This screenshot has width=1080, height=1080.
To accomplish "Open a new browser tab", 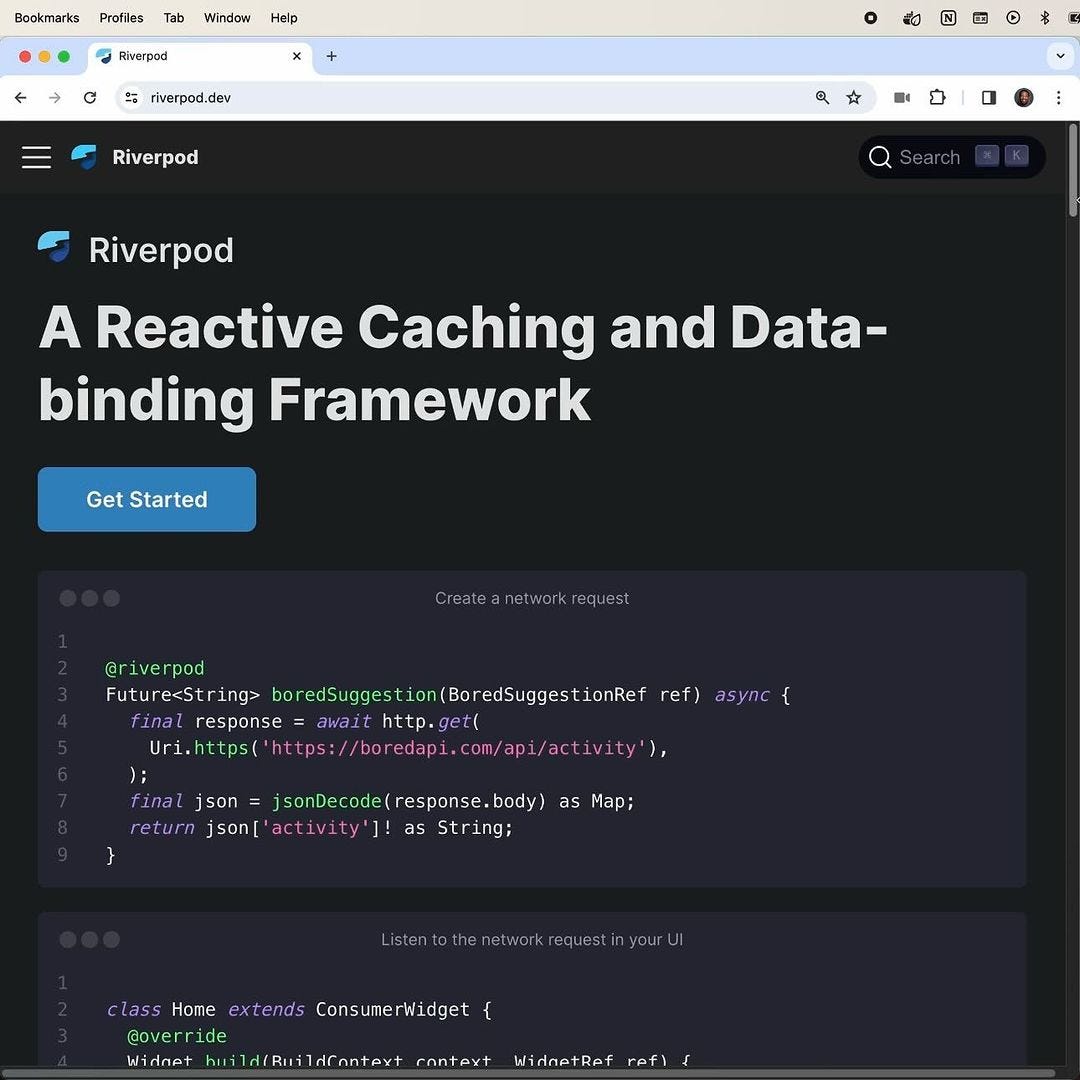I will tap(331, 56).
